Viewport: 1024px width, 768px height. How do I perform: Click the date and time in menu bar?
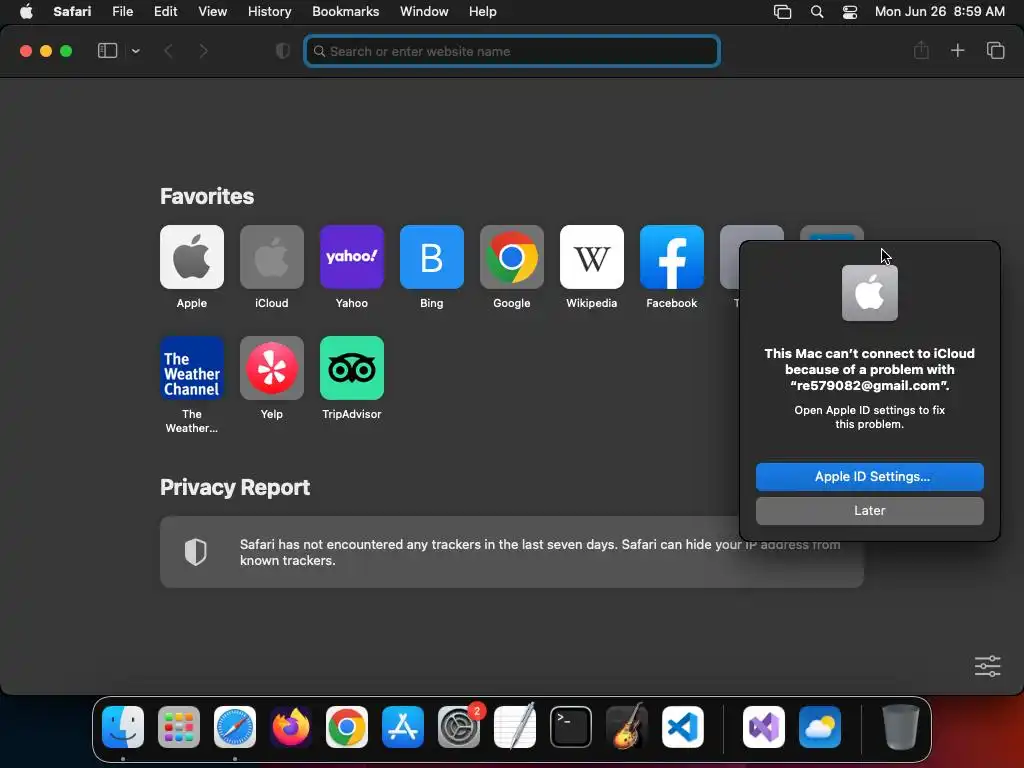(939, 12)
